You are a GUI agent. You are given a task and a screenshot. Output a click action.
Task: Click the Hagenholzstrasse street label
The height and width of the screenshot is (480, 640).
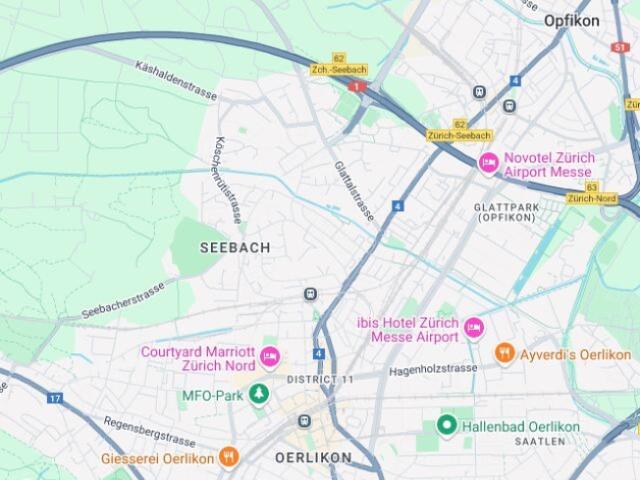(x=433, y=370)
